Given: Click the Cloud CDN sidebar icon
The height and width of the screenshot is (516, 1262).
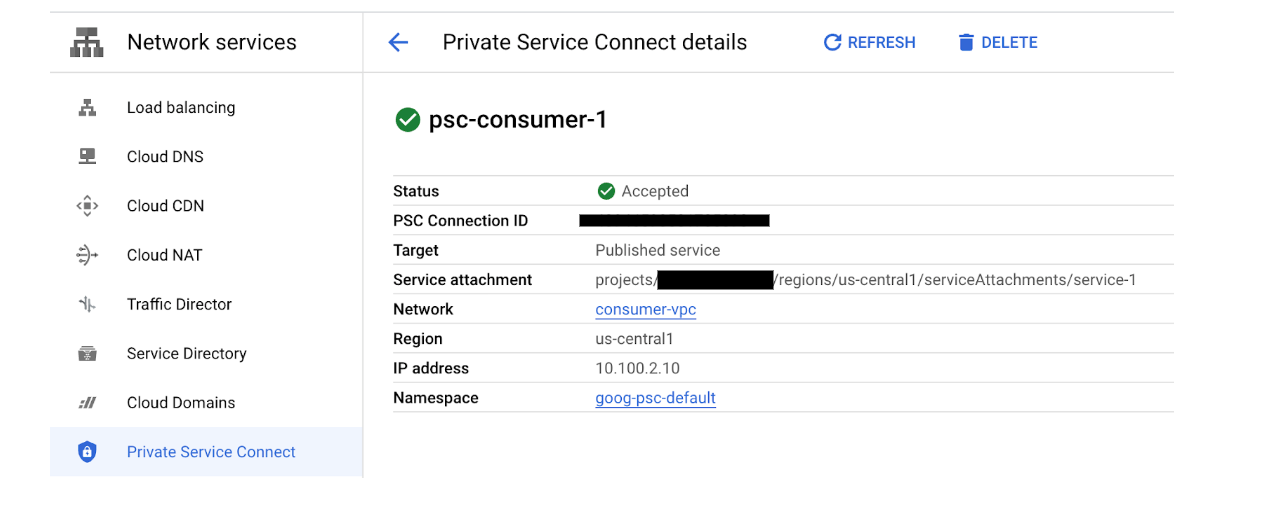Looking at the screenshot, I should [x=87, y=206].
